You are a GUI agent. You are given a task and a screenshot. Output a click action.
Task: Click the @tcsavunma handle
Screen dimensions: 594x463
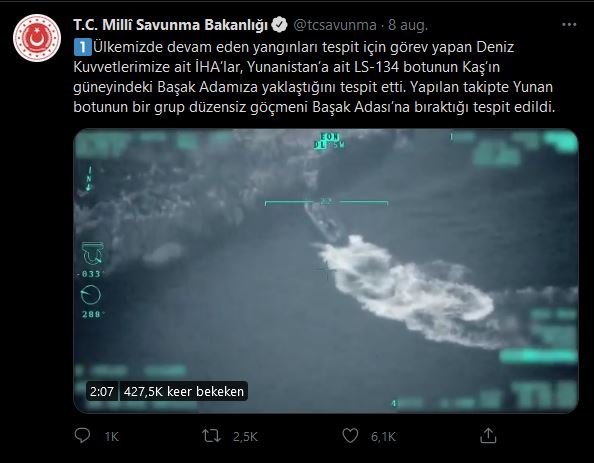tap(335, 25)
